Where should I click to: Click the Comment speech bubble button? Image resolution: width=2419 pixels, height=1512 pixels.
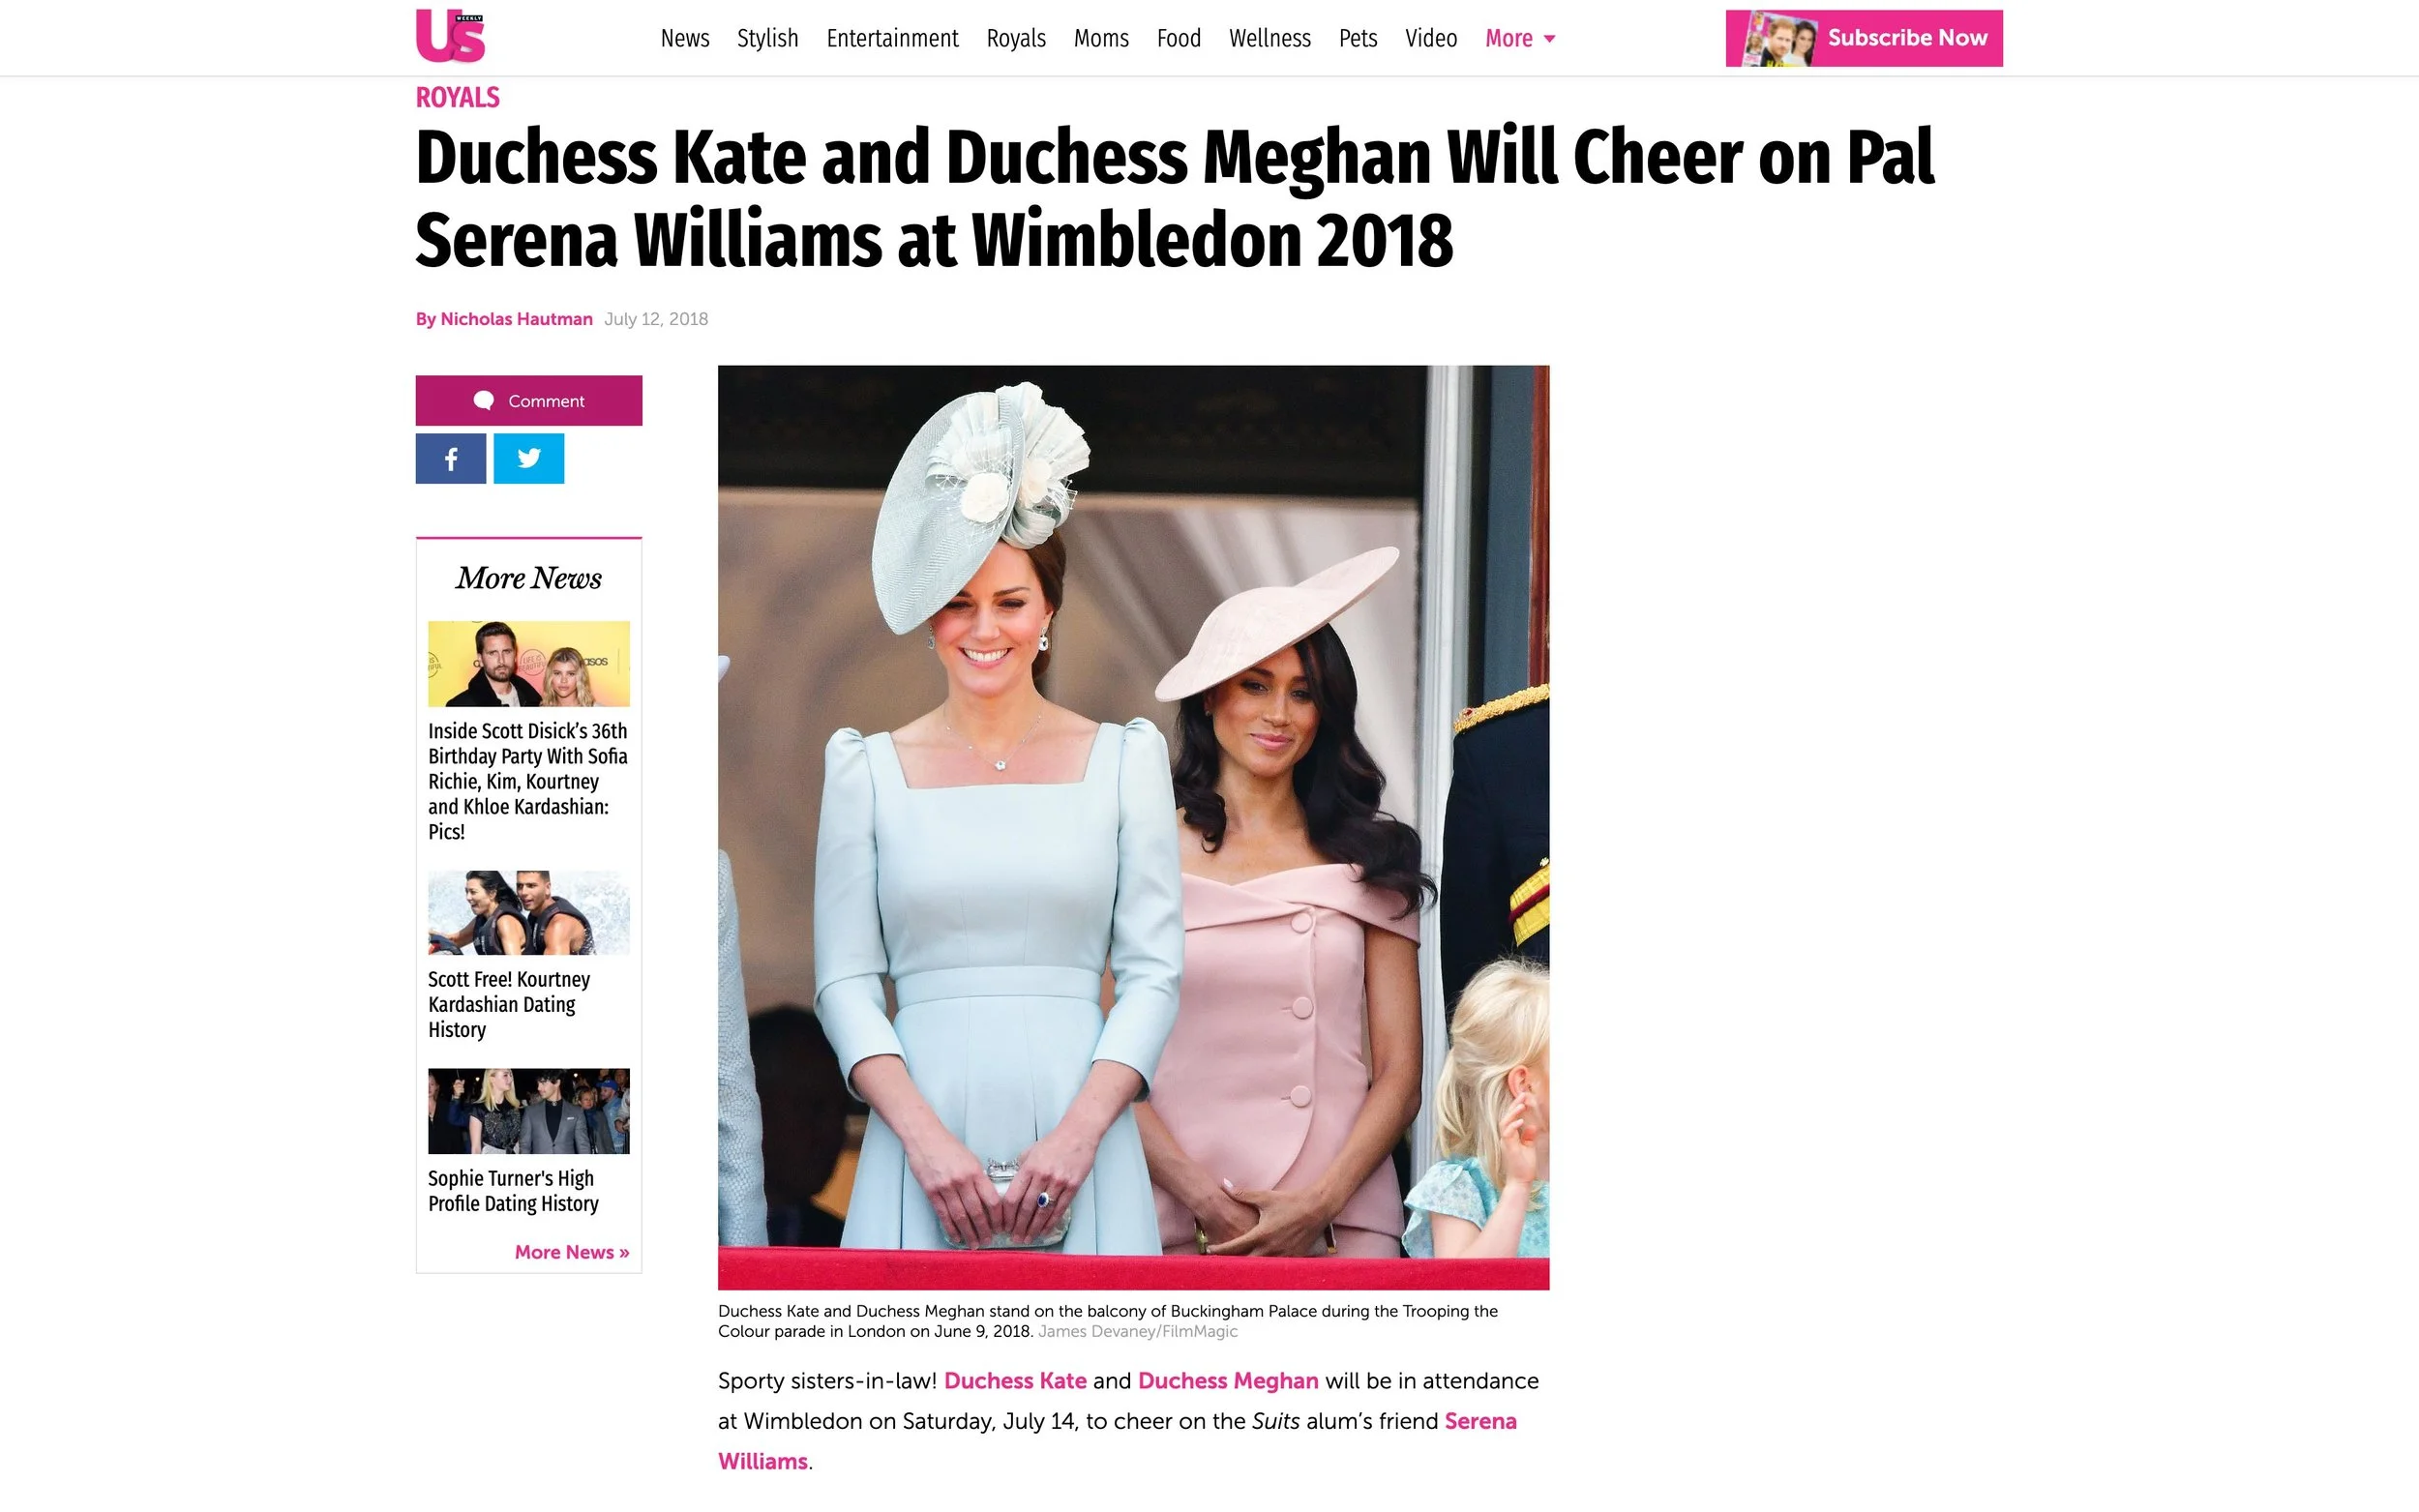tap(529, 400)
